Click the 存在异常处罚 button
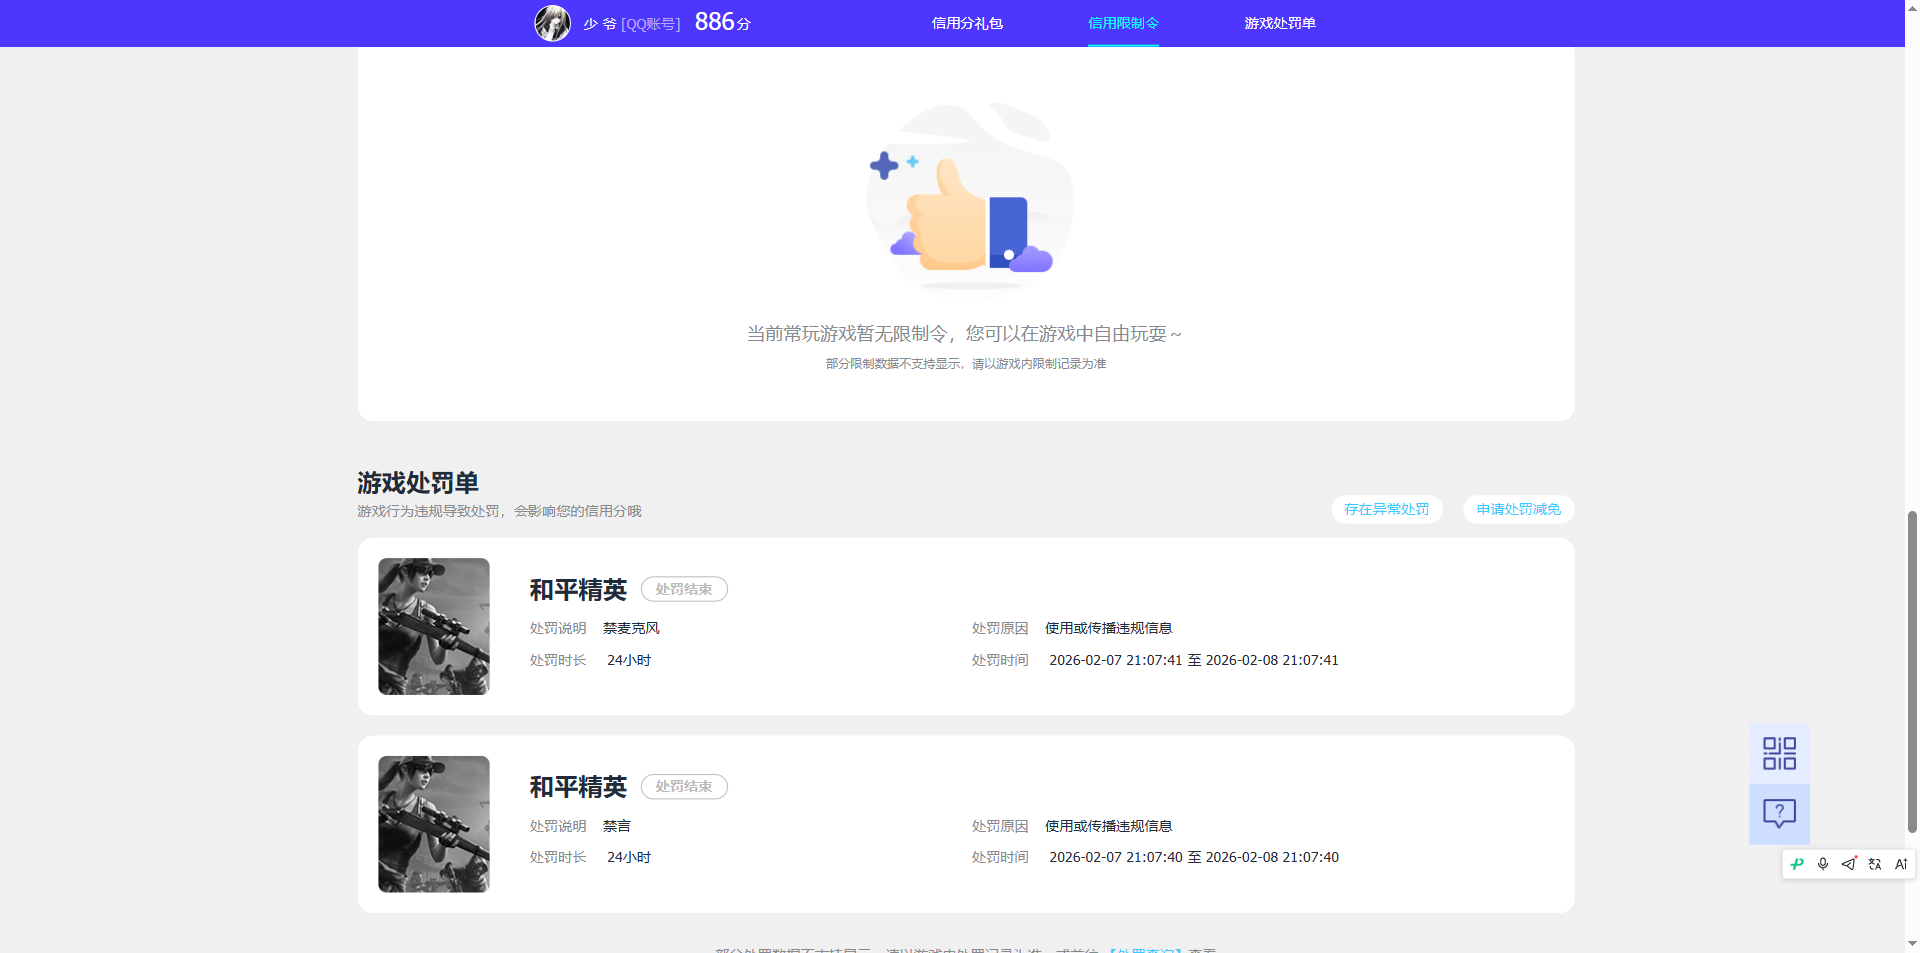This screenshot has height=953, width=1920. 1387,509
